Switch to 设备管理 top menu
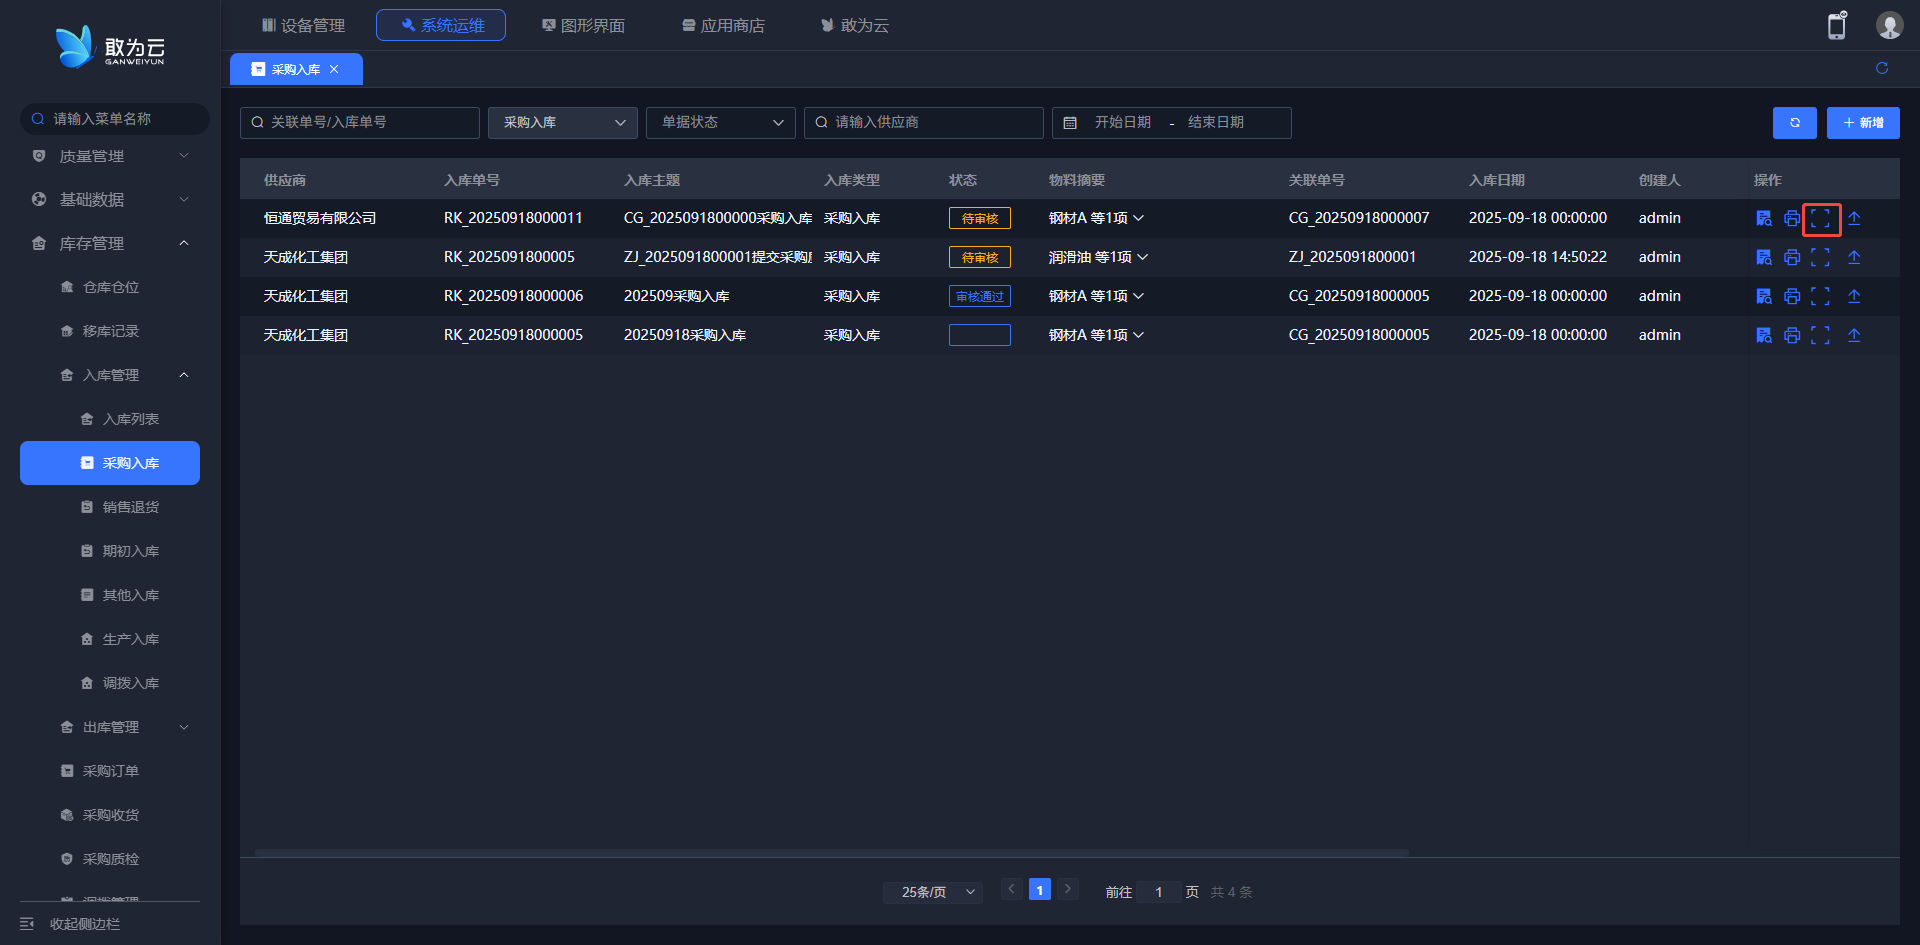This screenshot has width=1920, height=945. tap(303, 25)
